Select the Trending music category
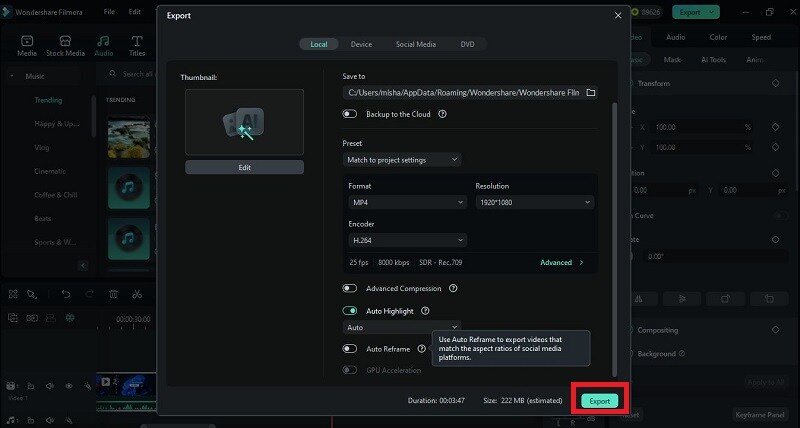This screenshot has height=428, width=800. [48, 100]
